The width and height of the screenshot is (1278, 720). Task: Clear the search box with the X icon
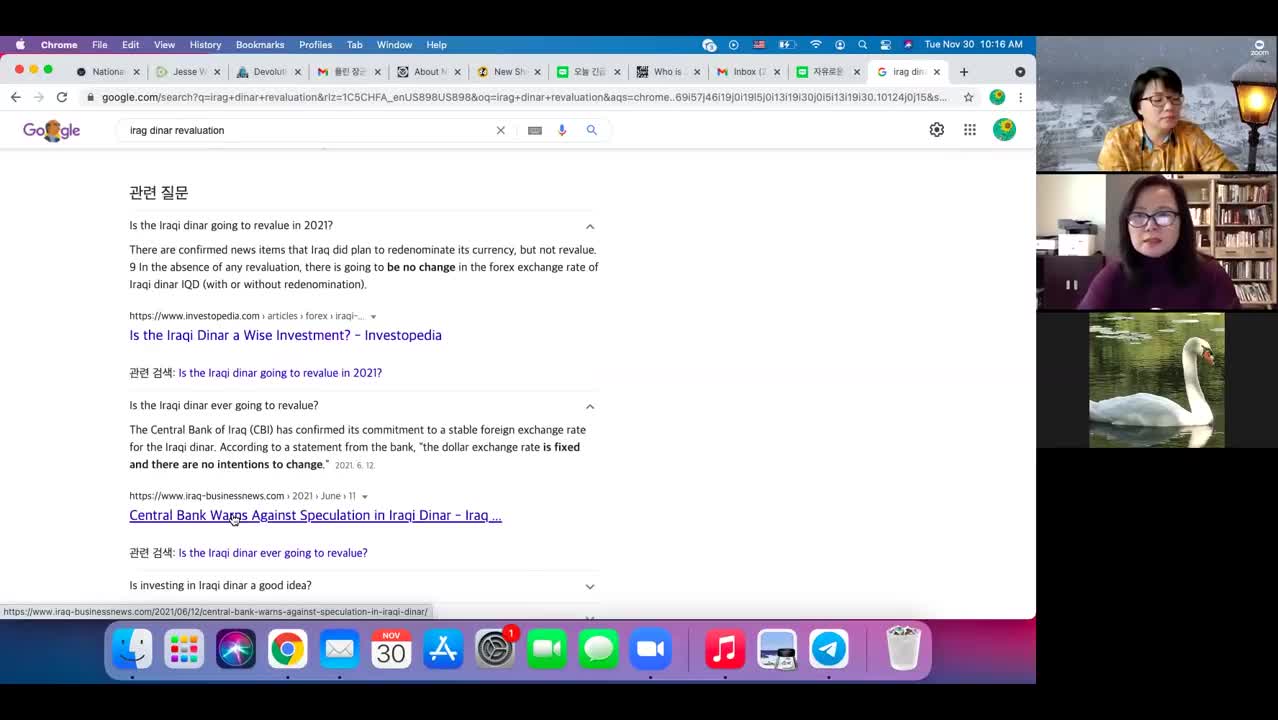point(501,130)
